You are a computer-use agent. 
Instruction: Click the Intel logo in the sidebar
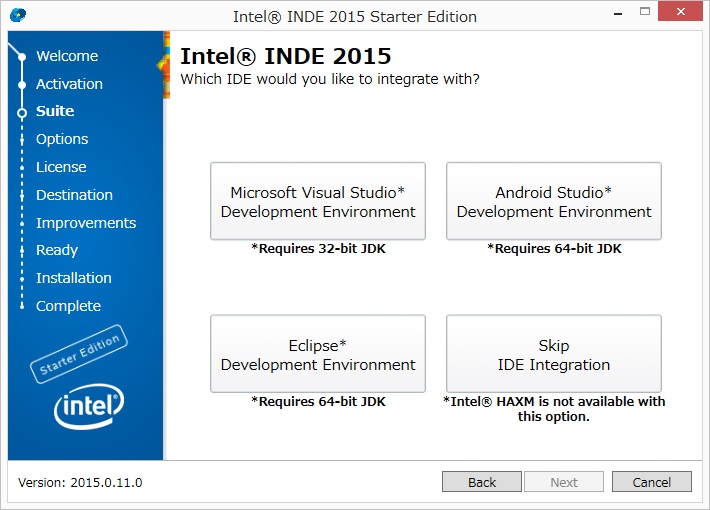(88, 405)
